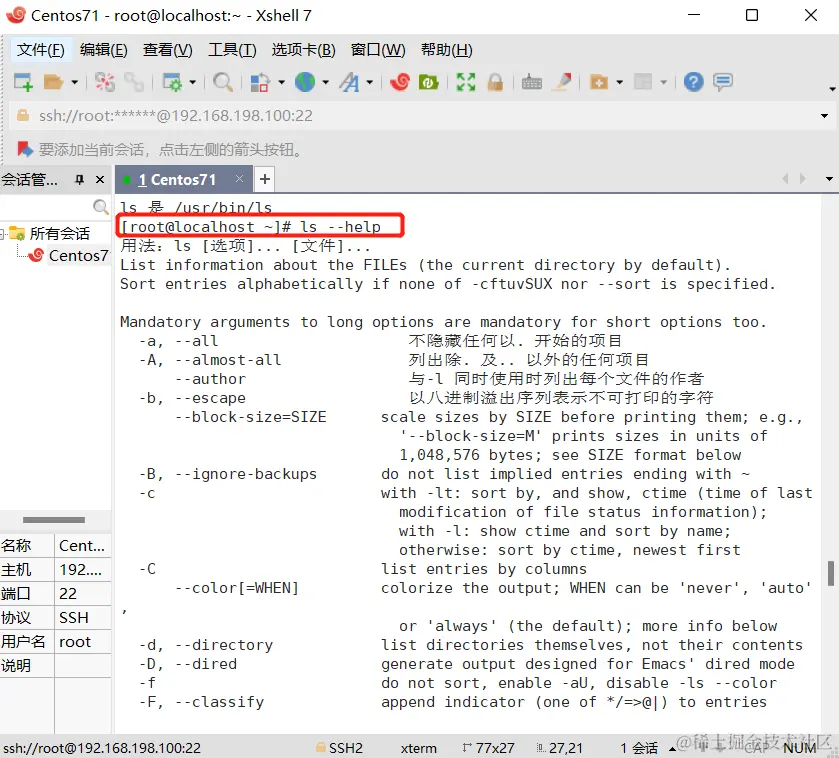Click the ssh address bar field
The height and width of the screenshot is (758, 839).
pos(417,116)
